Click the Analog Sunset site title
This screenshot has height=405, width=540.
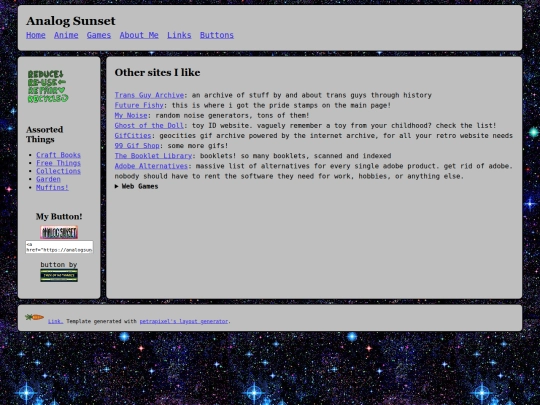[x=71, y=21]
